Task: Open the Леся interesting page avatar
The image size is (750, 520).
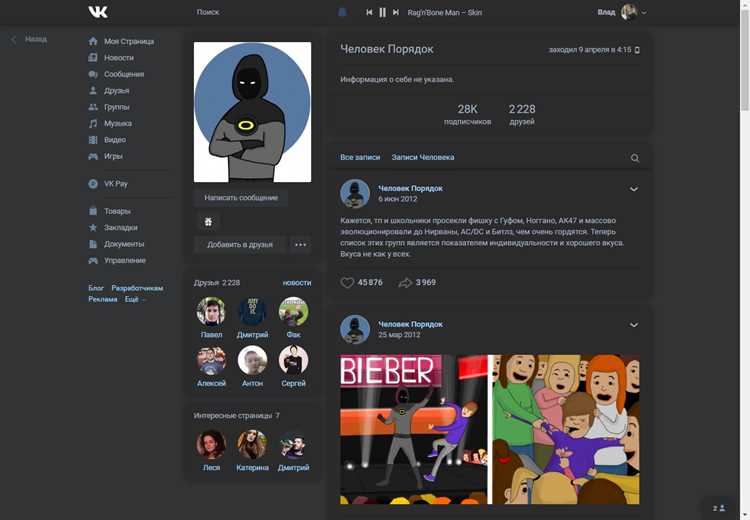Action: coord(211,444)
